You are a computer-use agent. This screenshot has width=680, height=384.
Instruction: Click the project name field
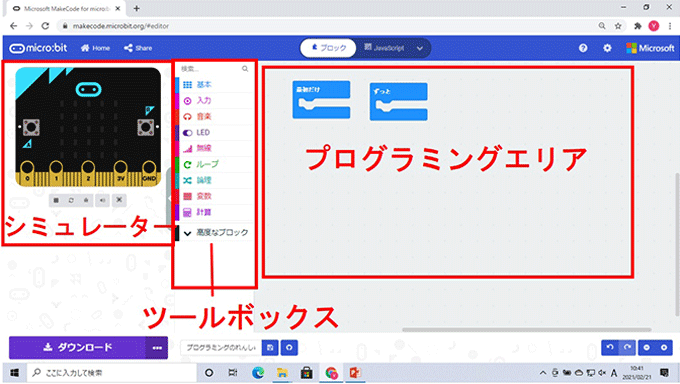click(221, 348)
